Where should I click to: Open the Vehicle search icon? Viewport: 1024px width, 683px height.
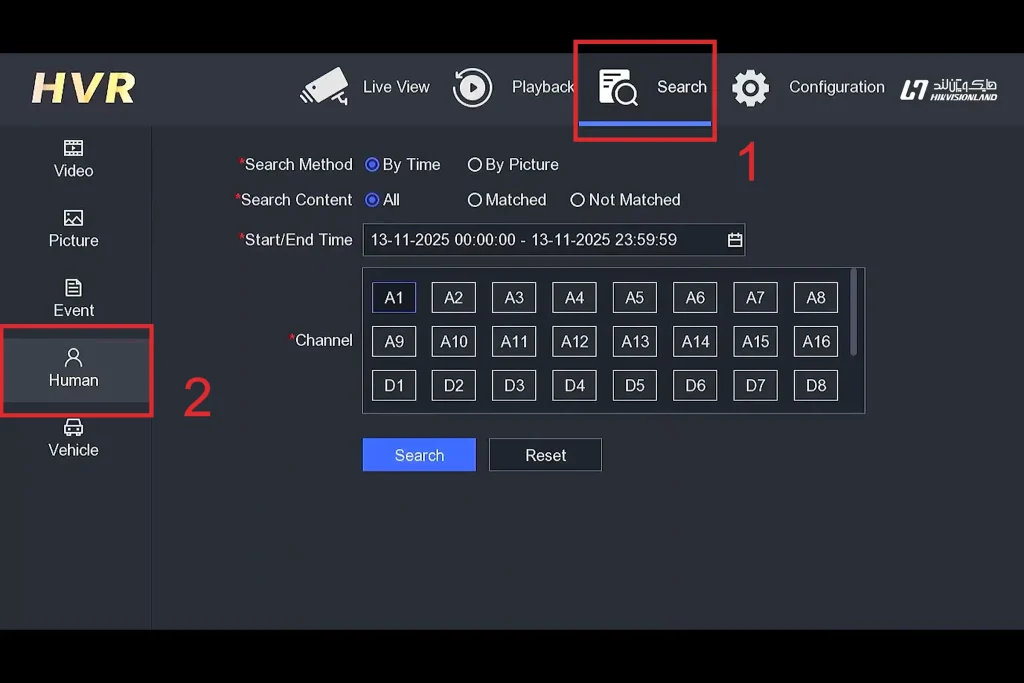73,426
